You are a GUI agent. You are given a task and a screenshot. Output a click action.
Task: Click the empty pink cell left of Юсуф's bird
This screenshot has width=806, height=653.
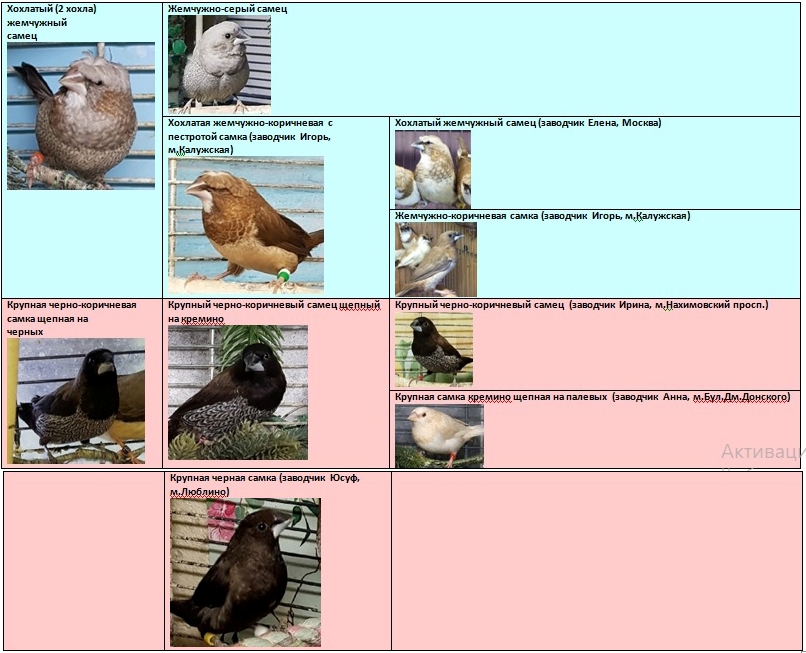point(83,560)
